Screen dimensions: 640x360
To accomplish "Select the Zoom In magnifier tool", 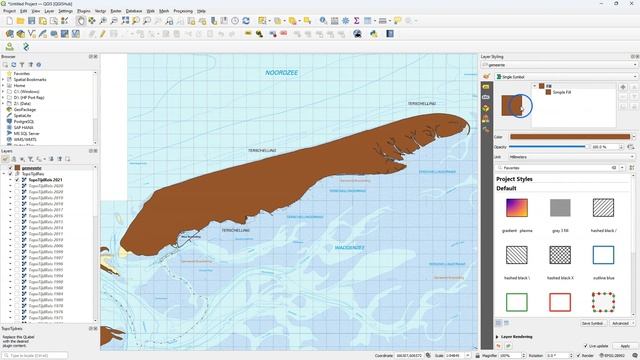I will click(103, 21).
